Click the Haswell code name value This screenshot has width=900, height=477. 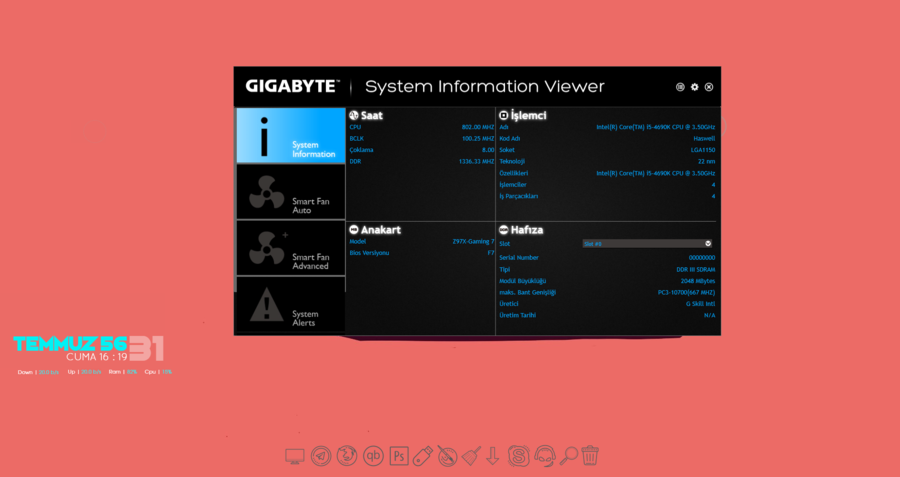[x=704, y=139]
